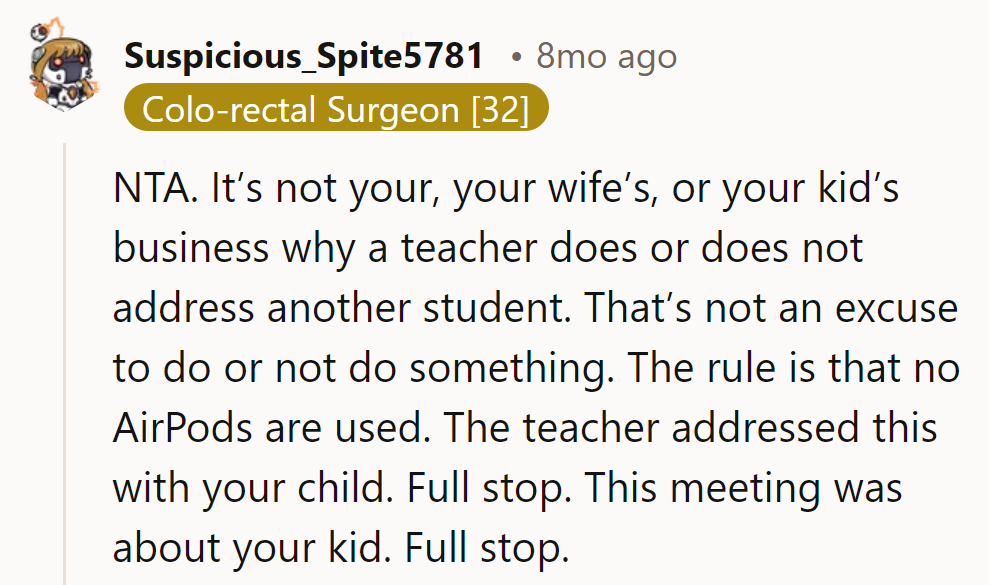This screenshot has width=989, height=585.
Task: Click the "8mo ago" comment timestamp
Action: [x=606, y=56]
